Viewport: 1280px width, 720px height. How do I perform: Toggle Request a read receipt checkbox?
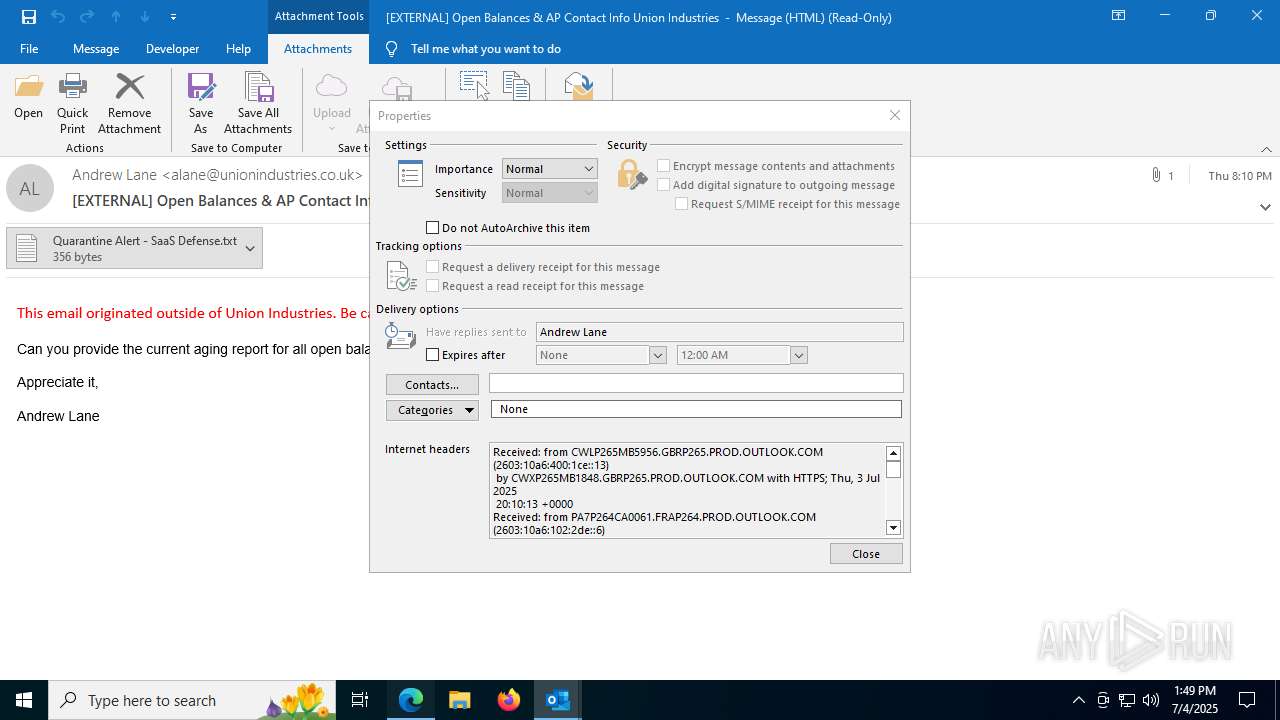(x=433, y=286)
